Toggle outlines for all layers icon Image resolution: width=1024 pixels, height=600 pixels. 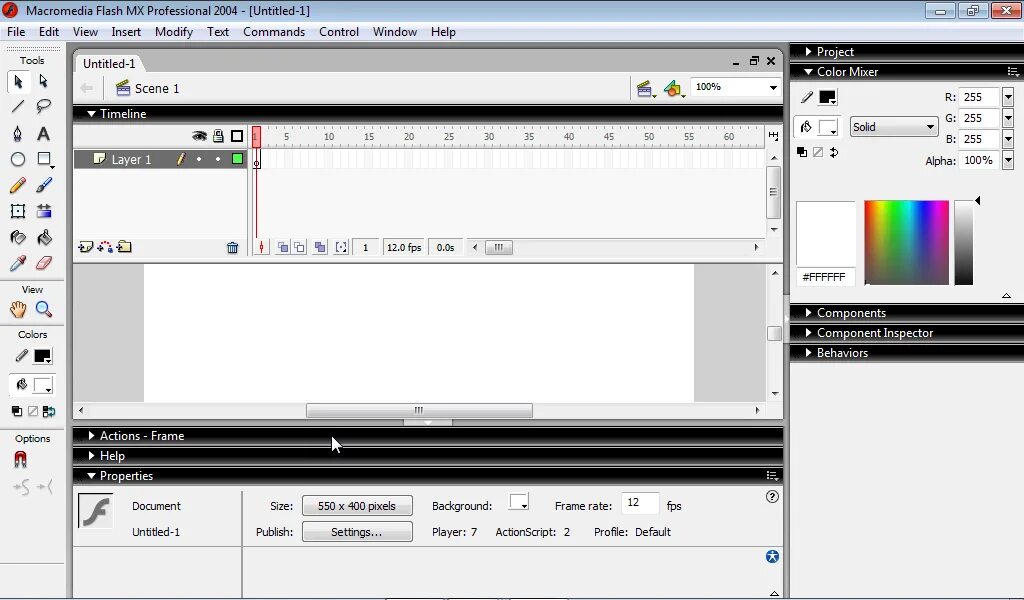pyautogui.click(x=237, y=136)
